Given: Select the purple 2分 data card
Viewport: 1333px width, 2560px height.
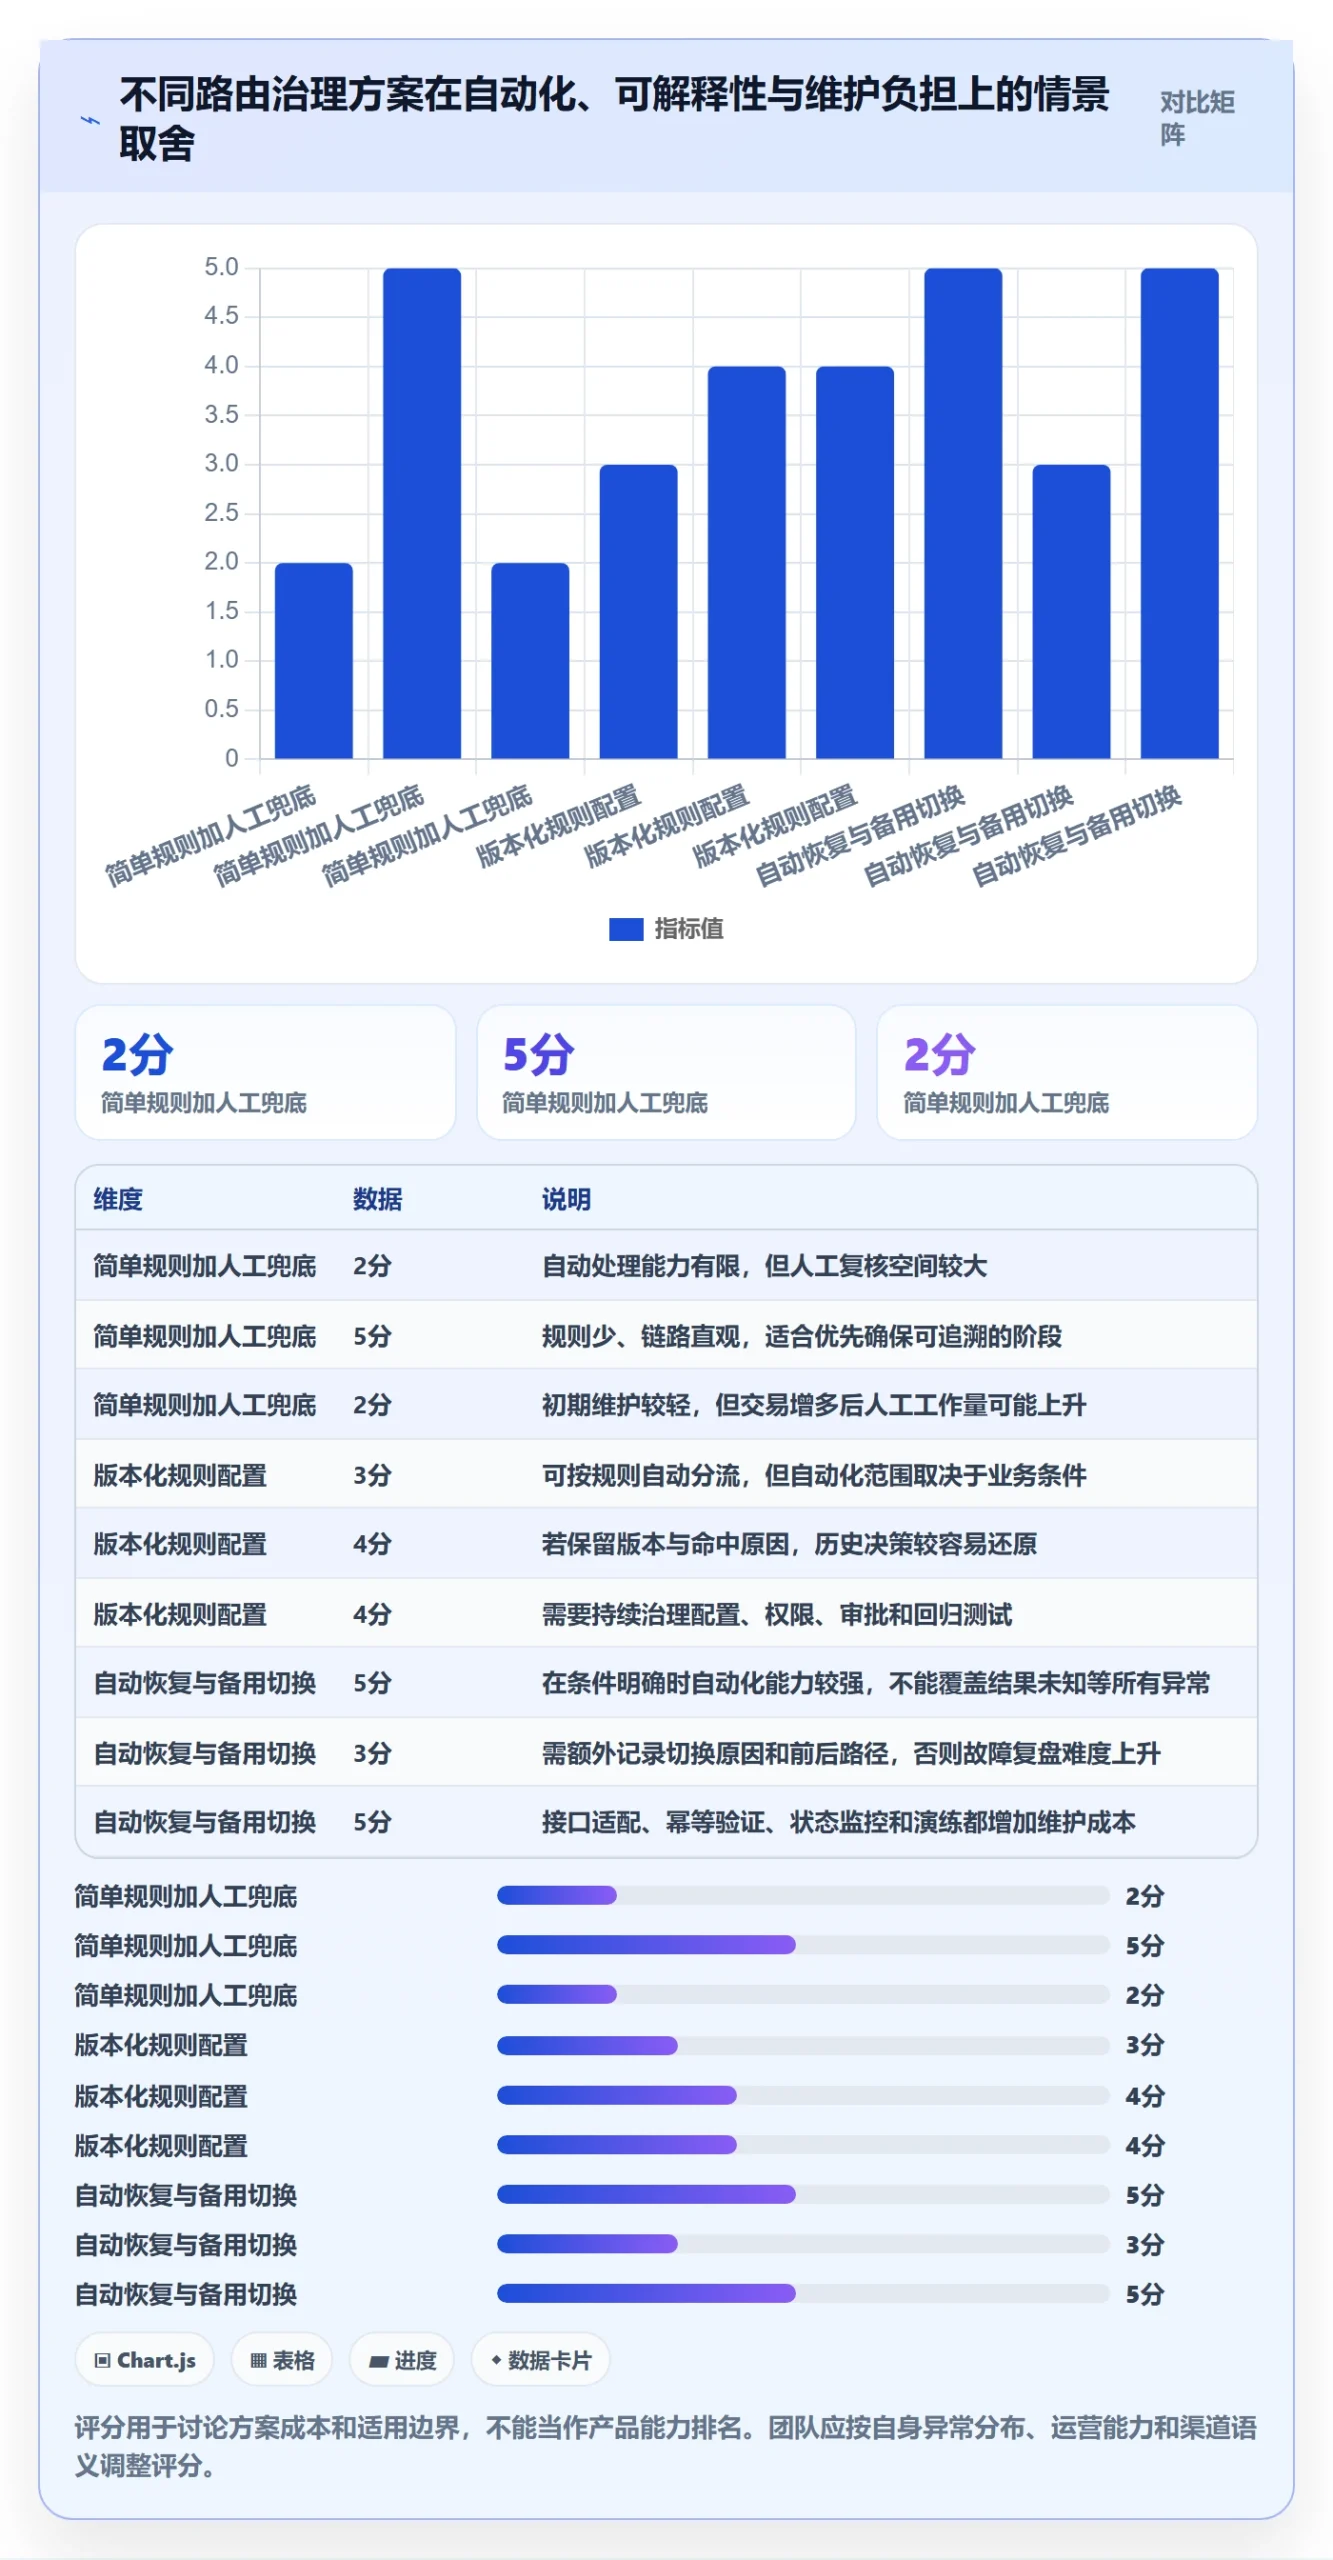Looking at the screenshot, I should pos(1066,1072).
